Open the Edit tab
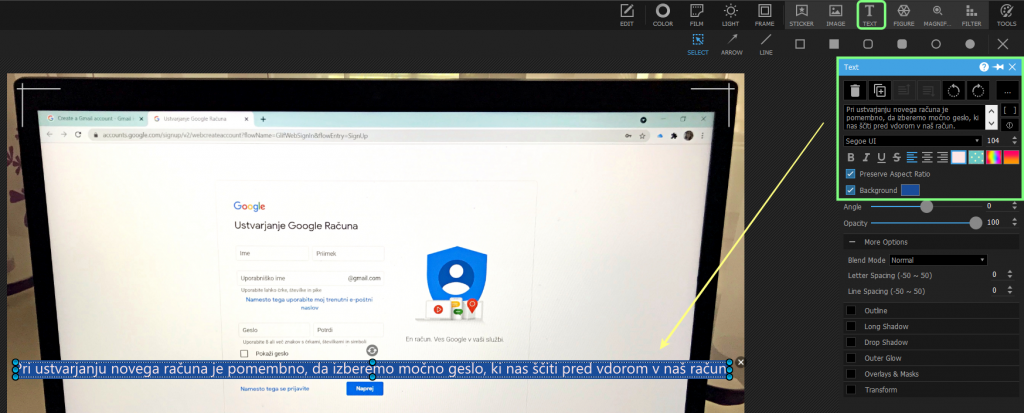Image resolution: width=1024 pixels, height=413 pixels. click(627, 15)
